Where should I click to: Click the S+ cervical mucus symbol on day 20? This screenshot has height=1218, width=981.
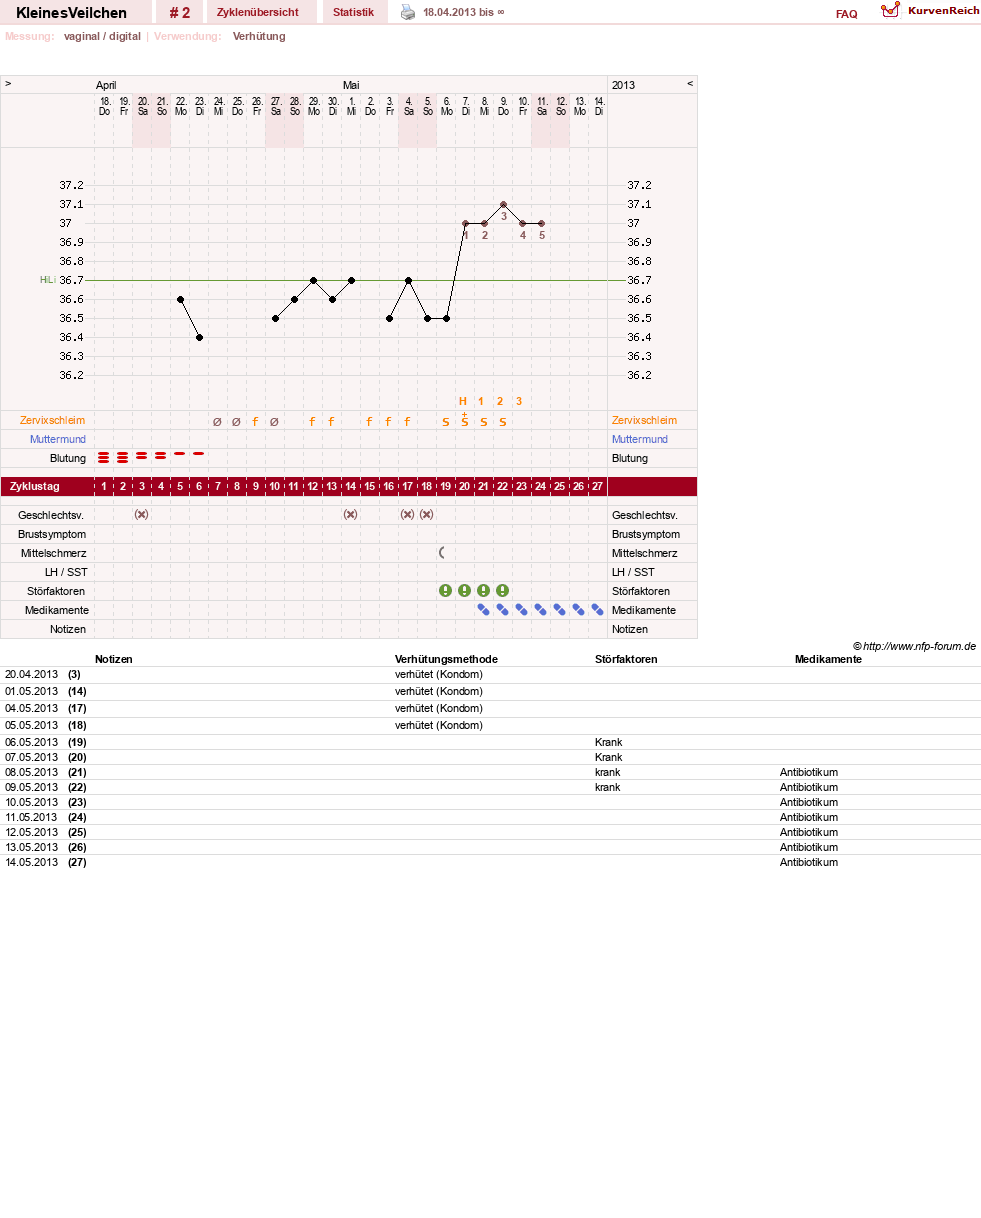(464, 419)
